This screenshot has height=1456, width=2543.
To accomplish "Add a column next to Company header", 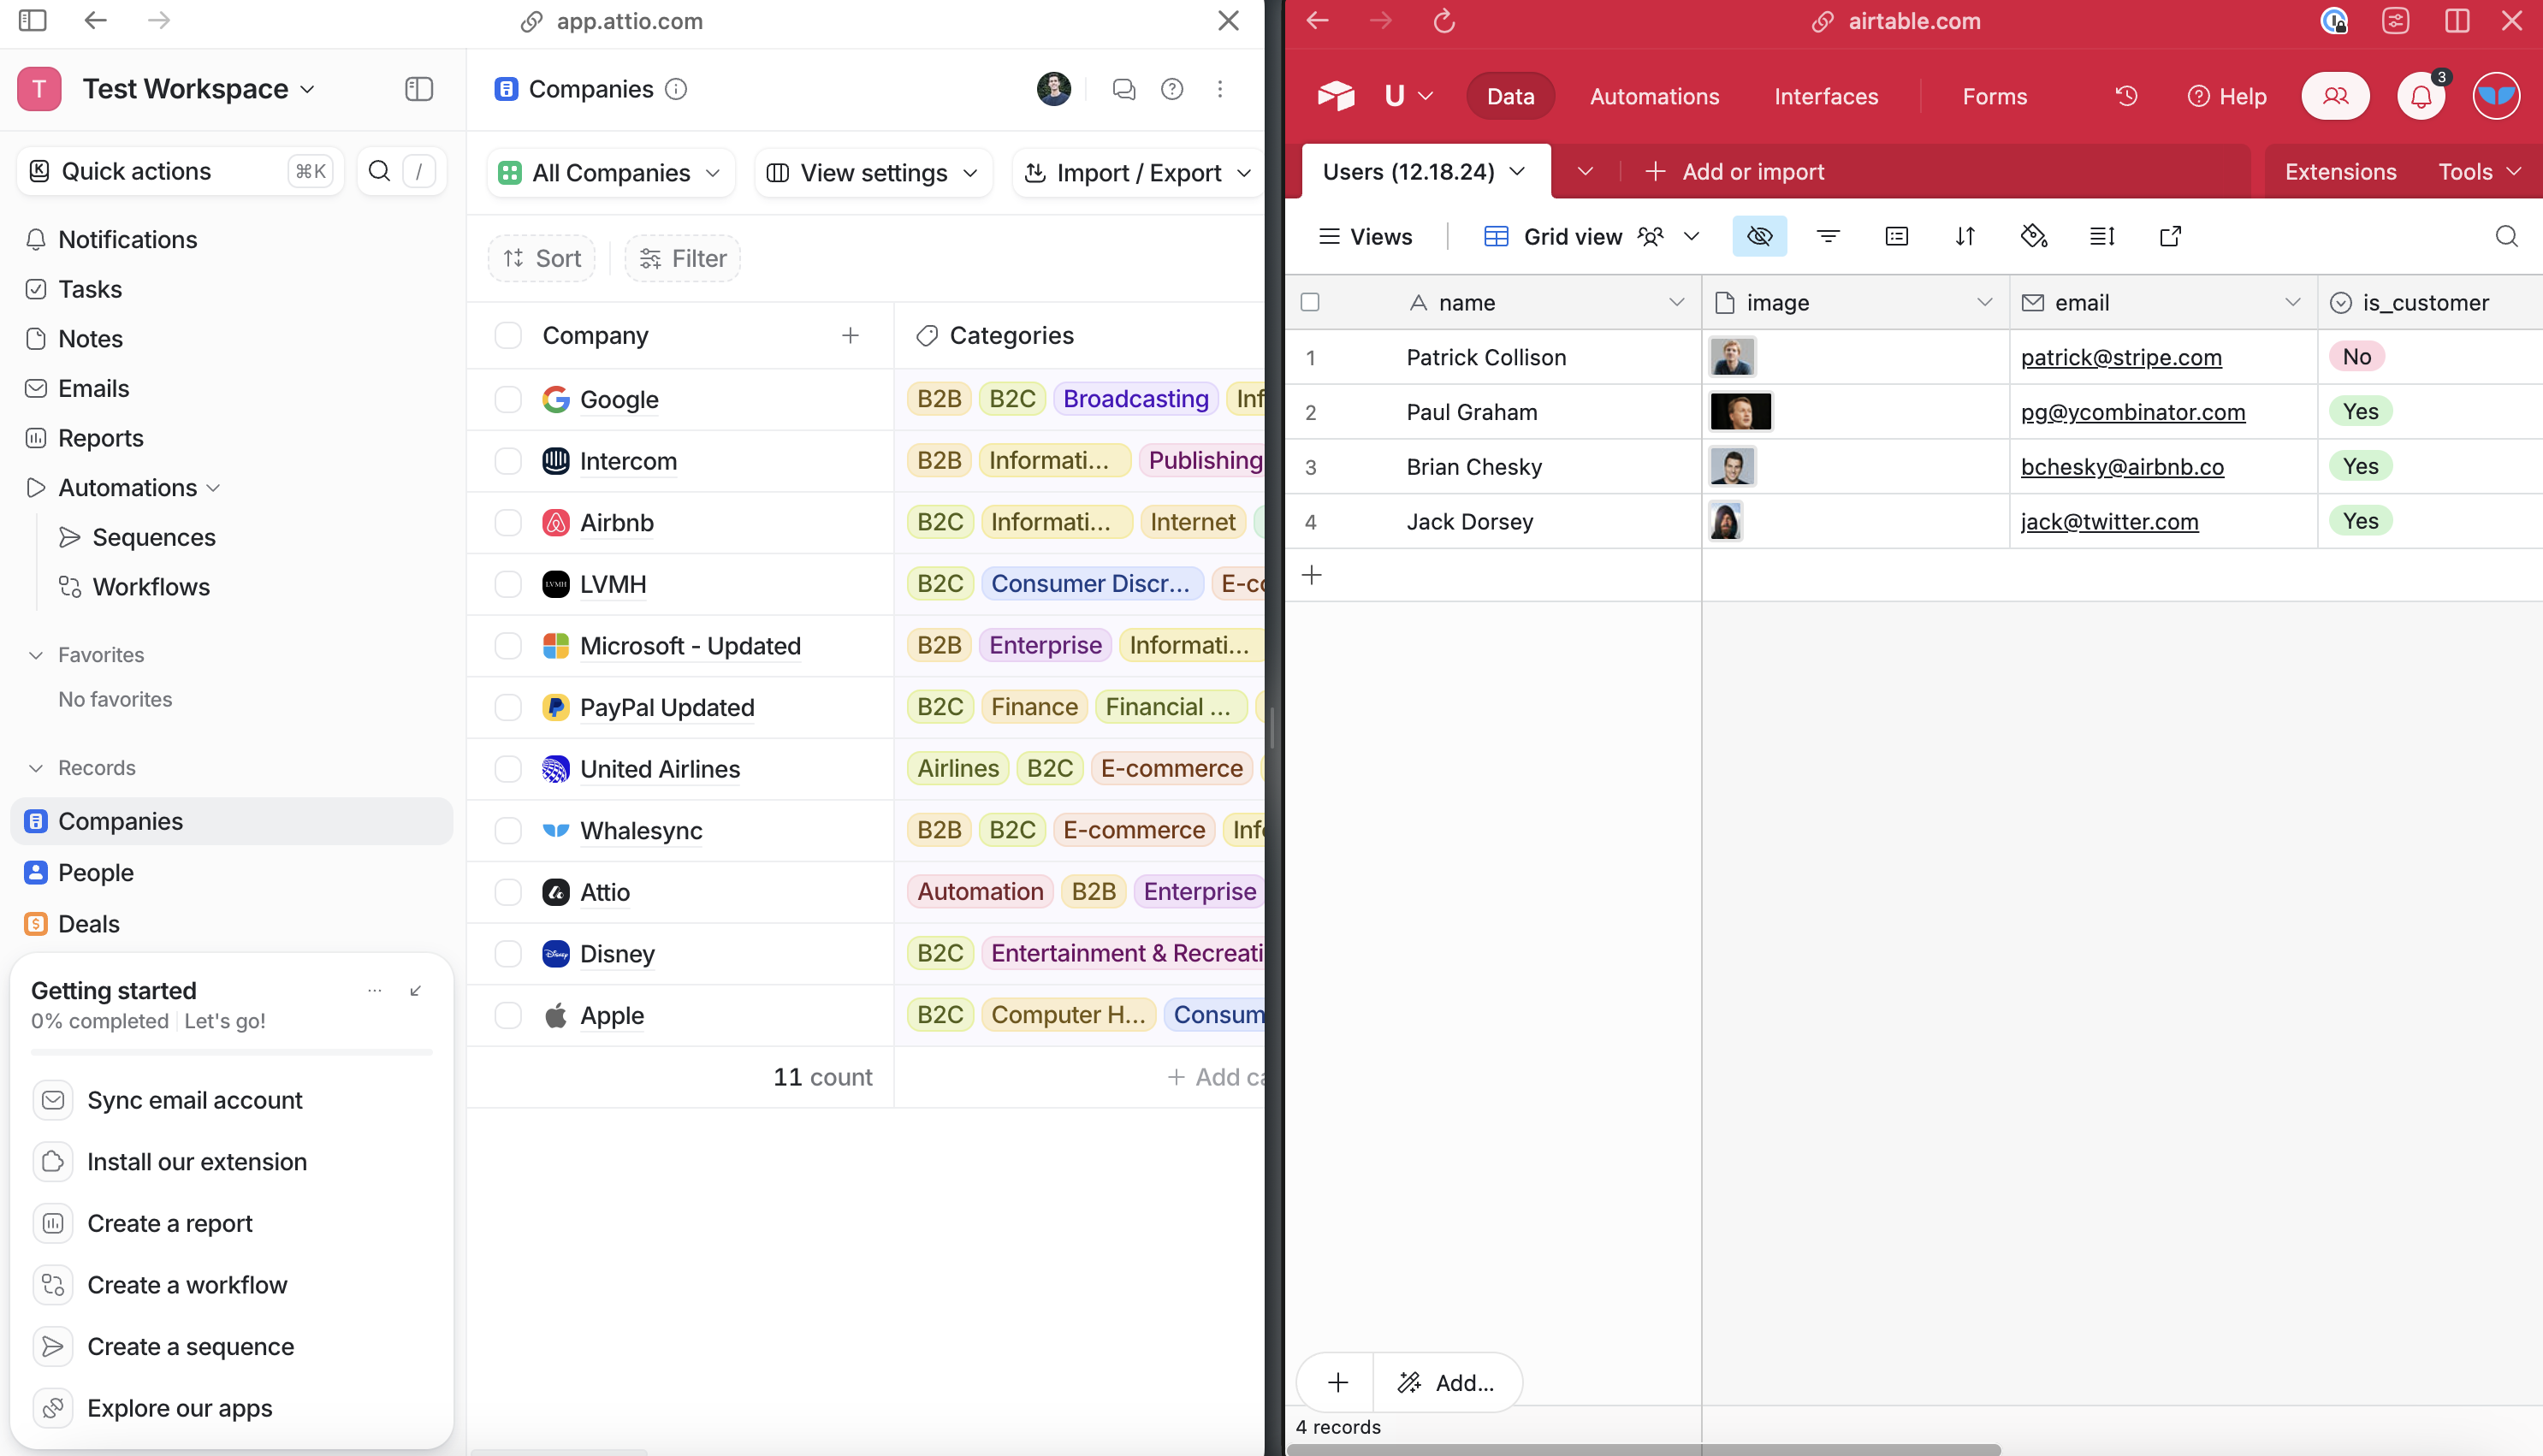I will pyautogui.click(x=850, y=335).
